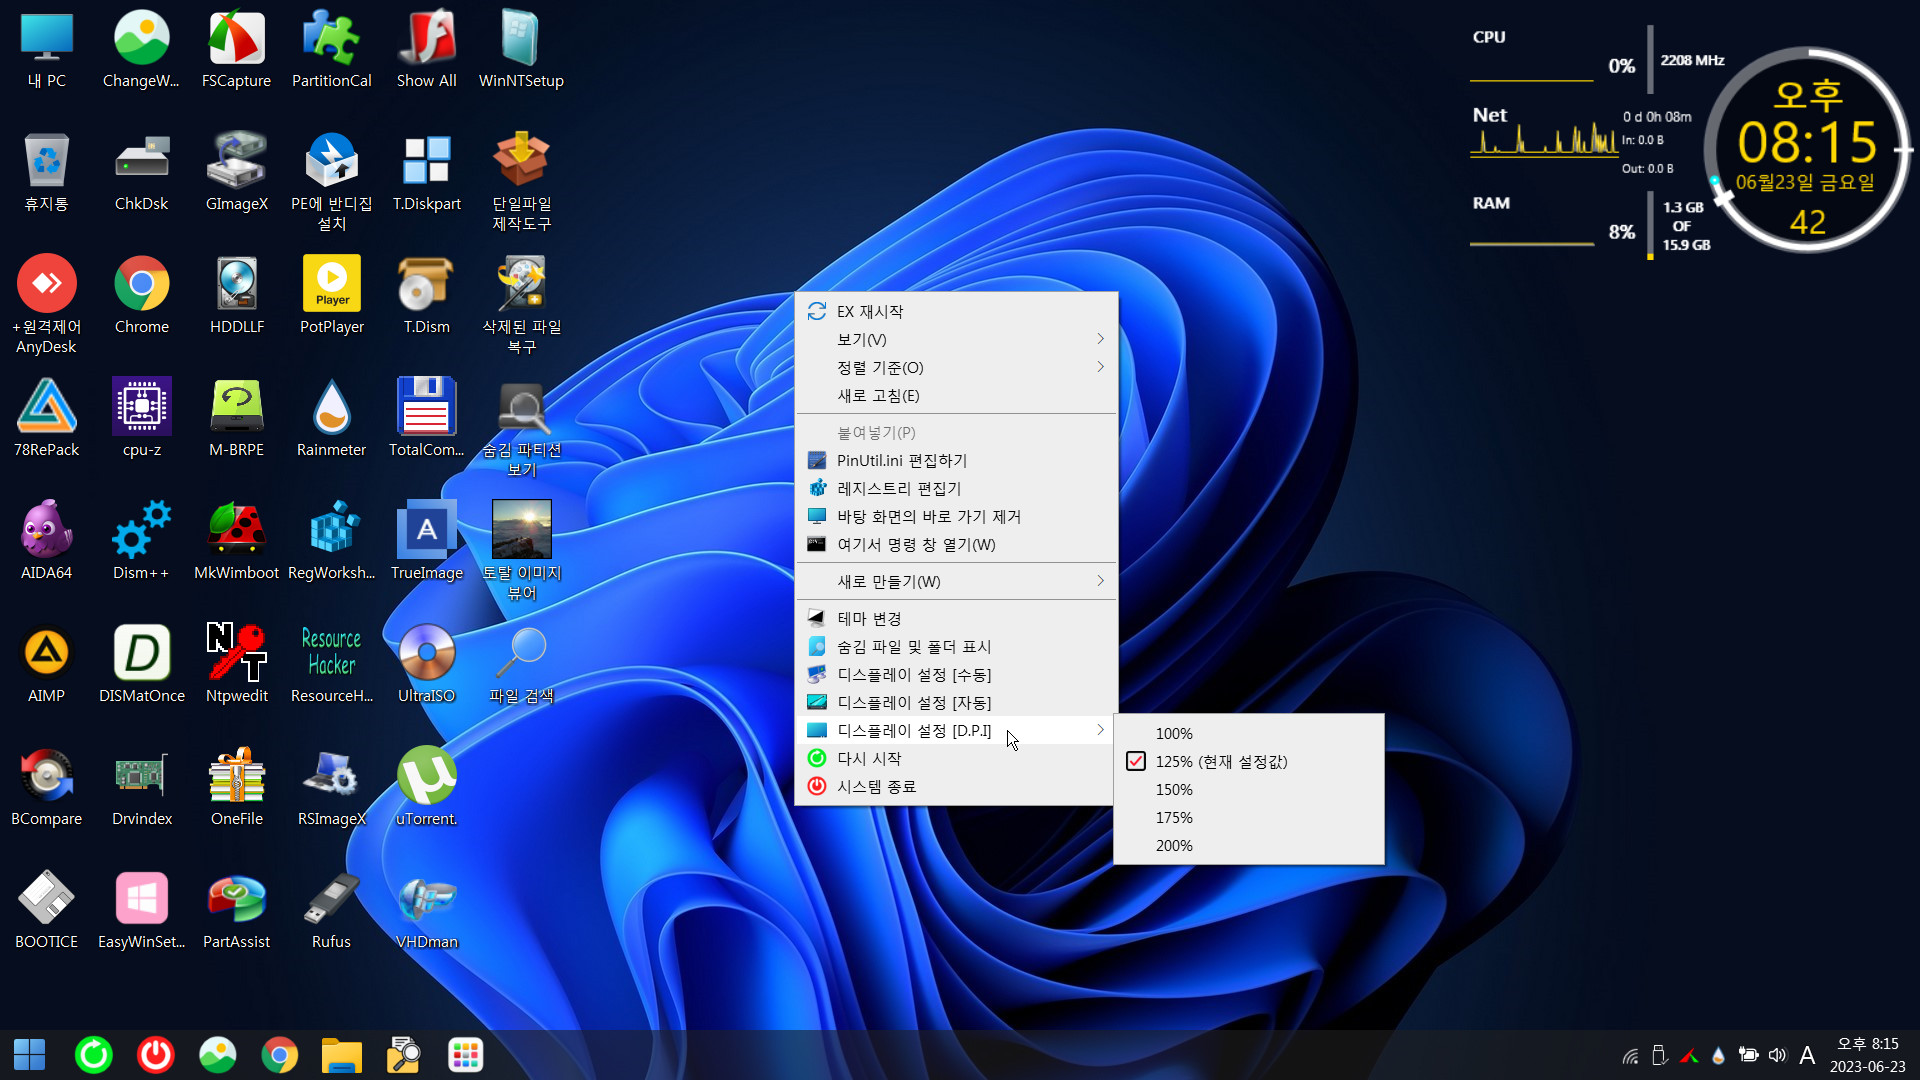Open File Explorer from taskbar
The width and height of the screenshot is (1920, 1080).
[x=342, y=1055]
